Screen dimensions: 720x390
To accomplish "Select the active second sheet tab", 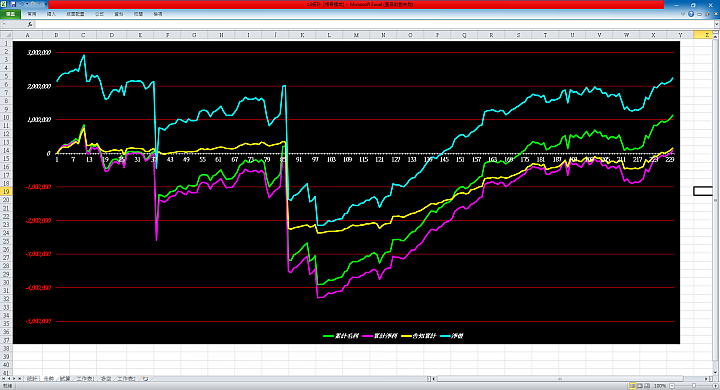I will click(49, 379).
